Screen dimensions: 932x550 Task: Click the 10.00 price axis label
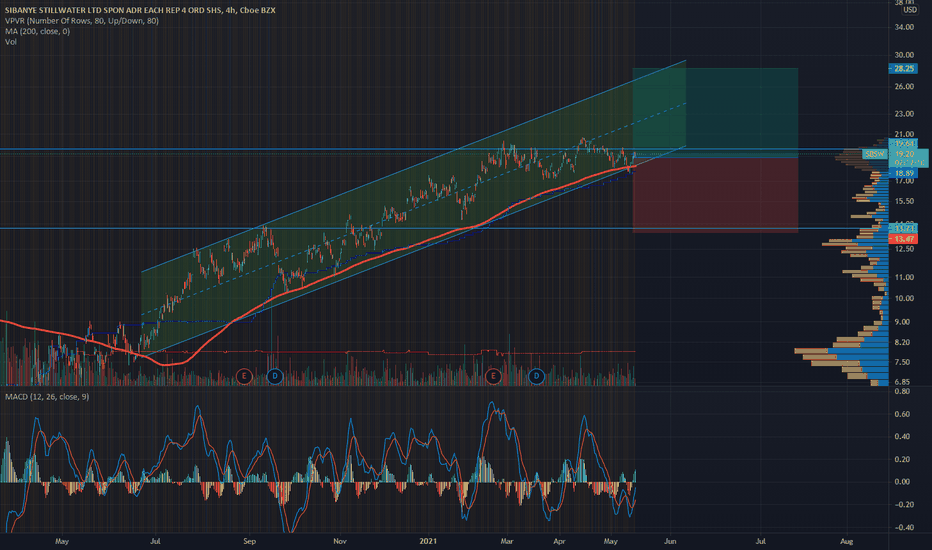coord(904,298)
